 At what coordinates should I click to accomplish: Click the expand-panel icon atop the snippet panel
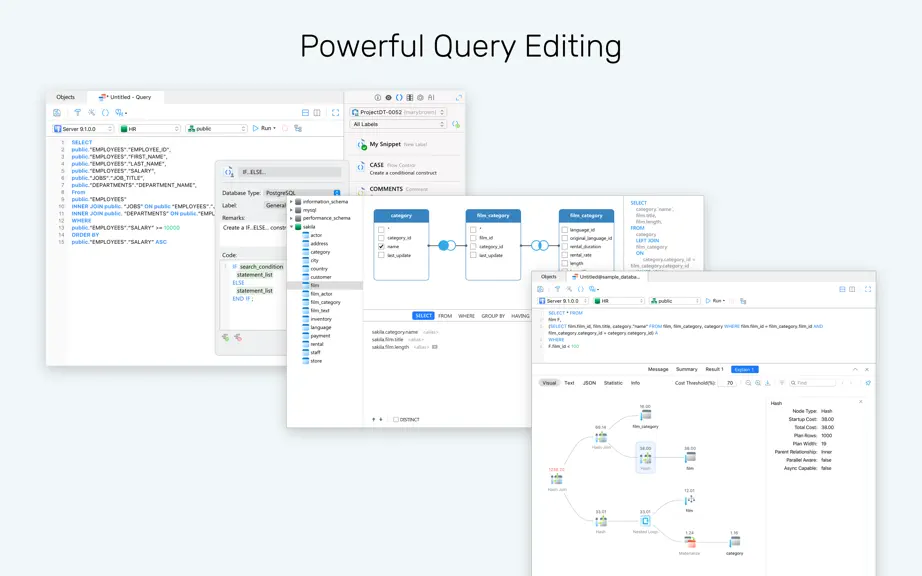459,98
